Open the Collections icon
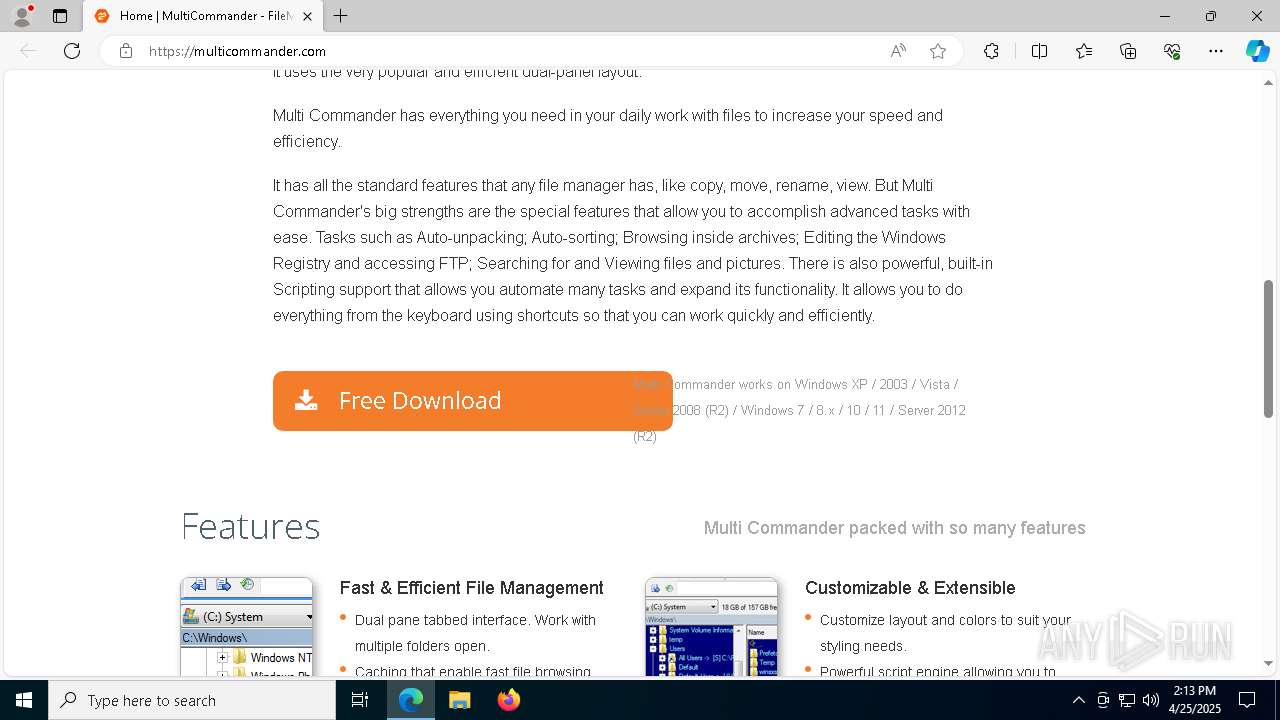The image size is (1280, 720). click(x=1128, y=51)
